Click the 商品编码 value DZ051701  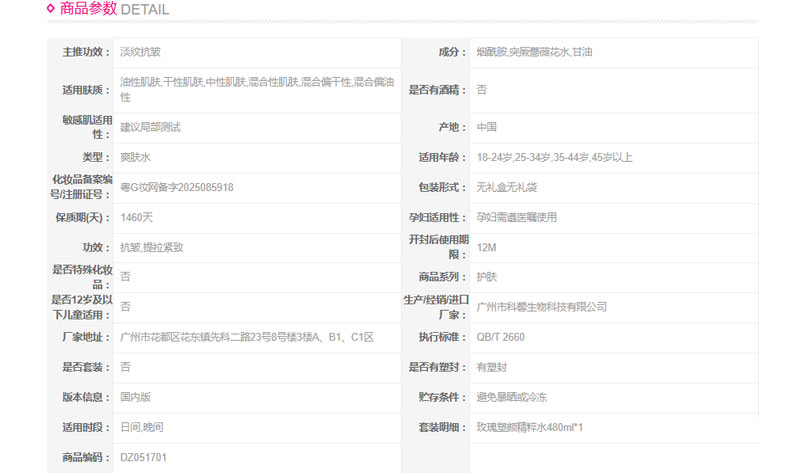(143, 457)
